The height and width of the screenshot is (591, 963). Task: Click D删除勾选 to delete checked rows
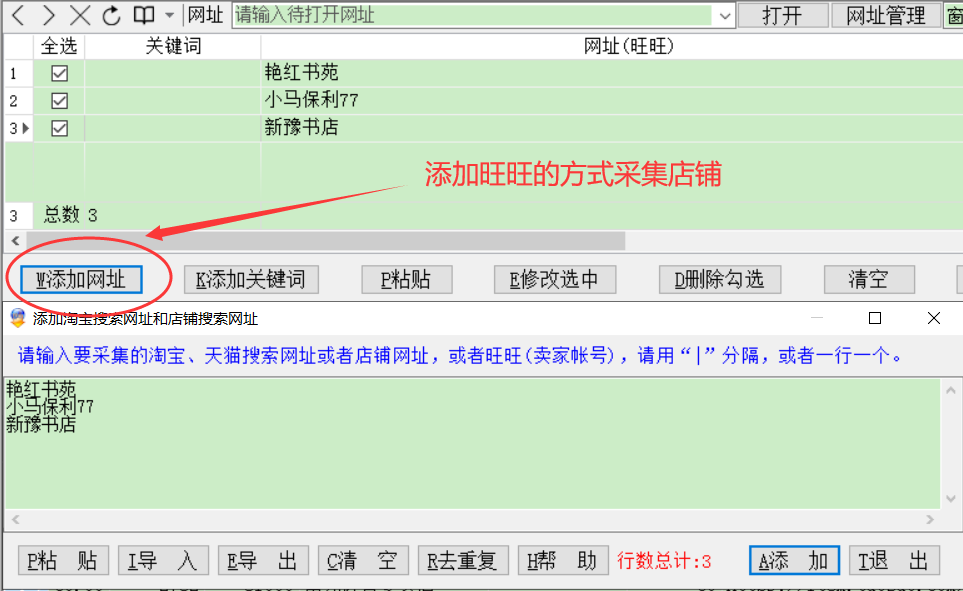point(719,279)
